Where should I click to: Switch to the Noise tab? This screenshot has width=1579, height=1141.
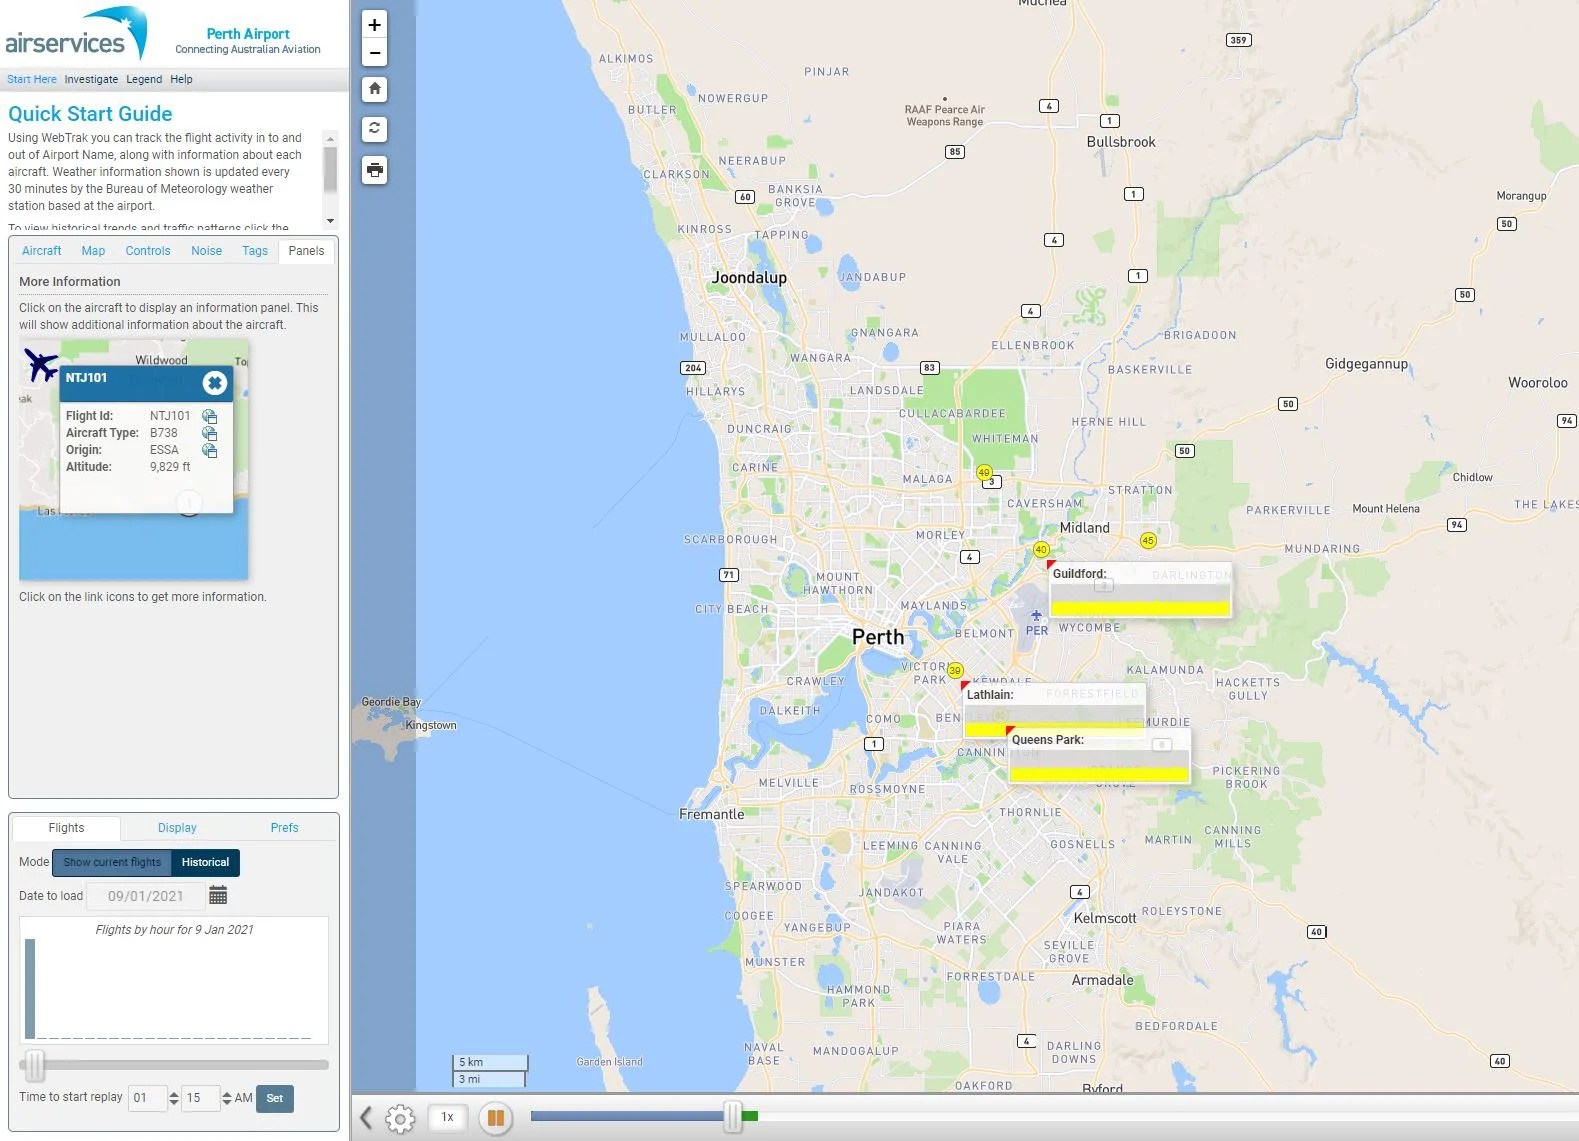(207, 251)
